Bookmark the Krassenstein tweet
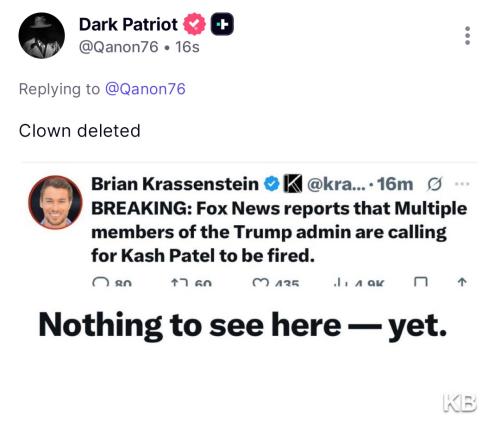This screenshot has width=500, height=445. 421,283
